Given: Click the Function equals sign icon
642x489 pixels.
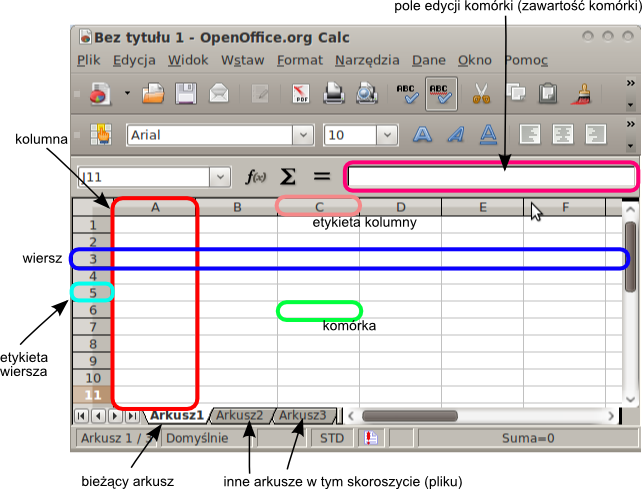Looking at the screenshot, I should pyautogui.click(x=321, y=177).
